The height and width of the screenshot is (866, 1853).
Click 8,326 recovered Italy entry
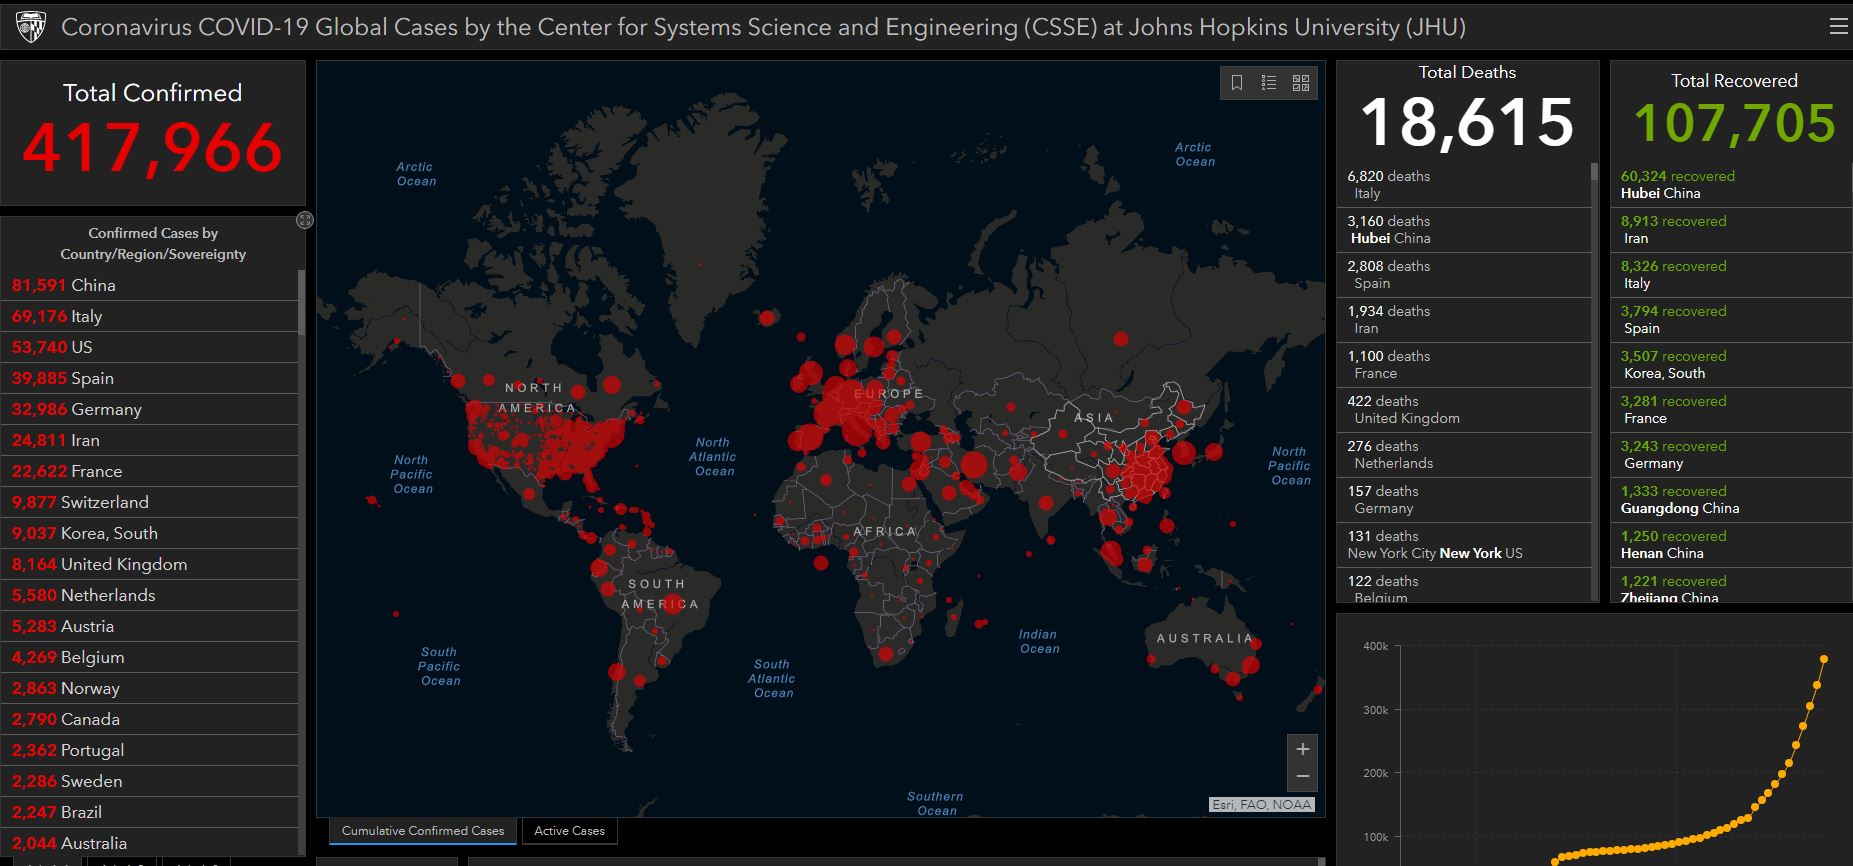[1731, 275]
